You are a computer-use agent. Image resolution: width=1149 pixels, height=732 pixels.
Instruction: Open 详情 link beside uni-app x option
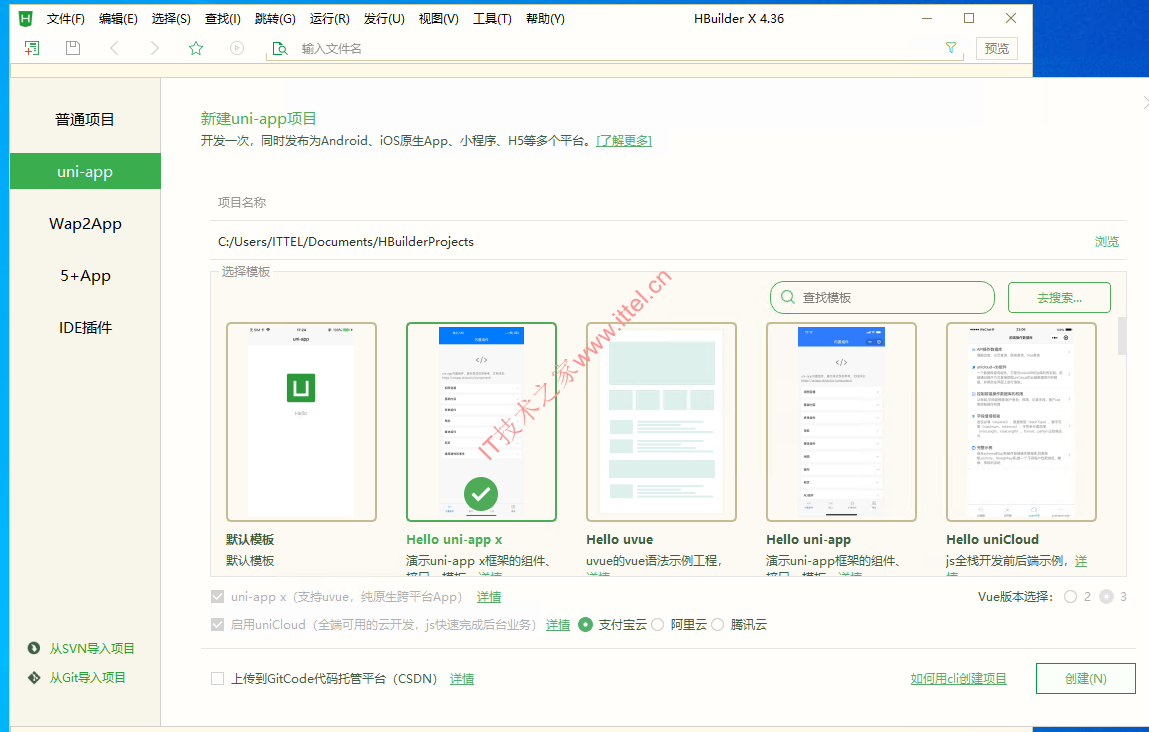coord(489,597)
